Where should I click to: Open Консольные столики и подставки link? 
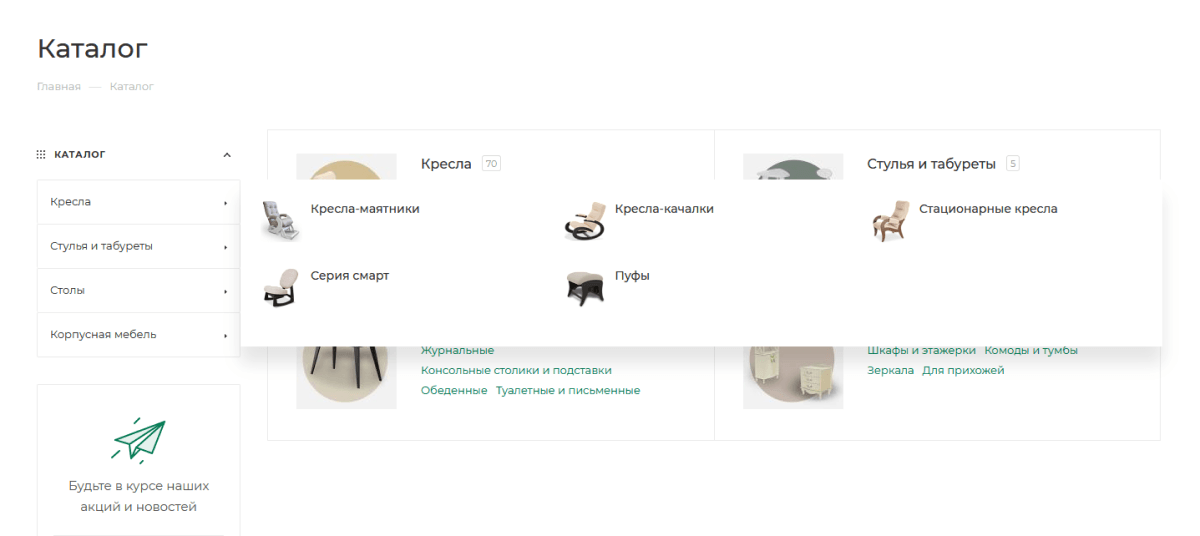click(516, 370)
